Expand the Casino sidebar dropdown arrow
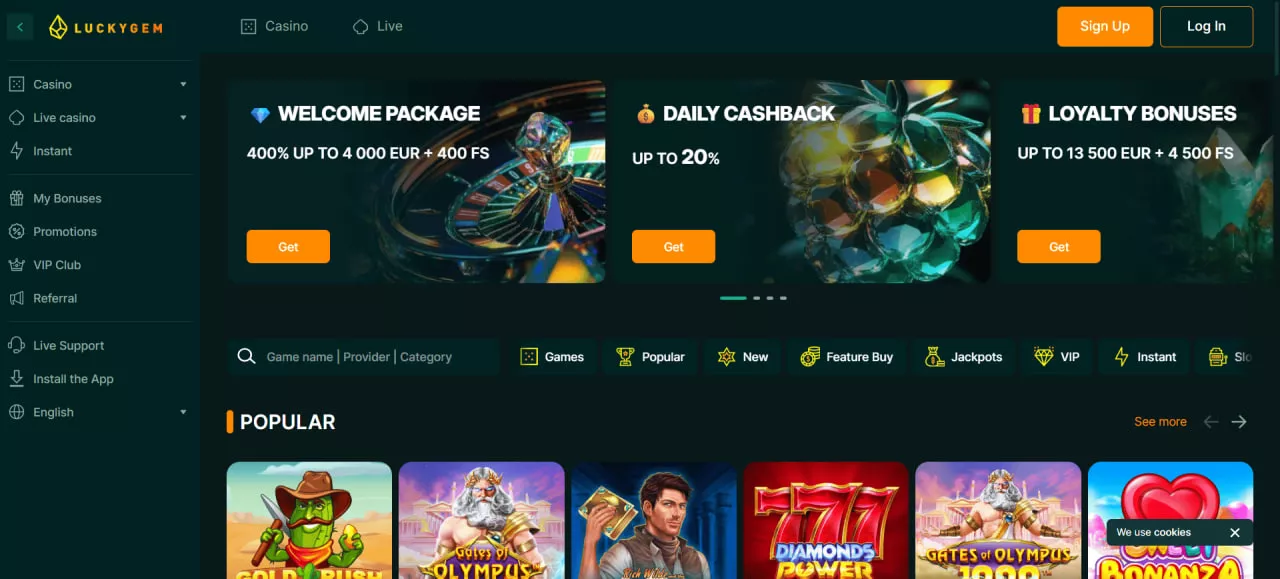This screenshot has width=1280, height=579. tap(183, 85)
